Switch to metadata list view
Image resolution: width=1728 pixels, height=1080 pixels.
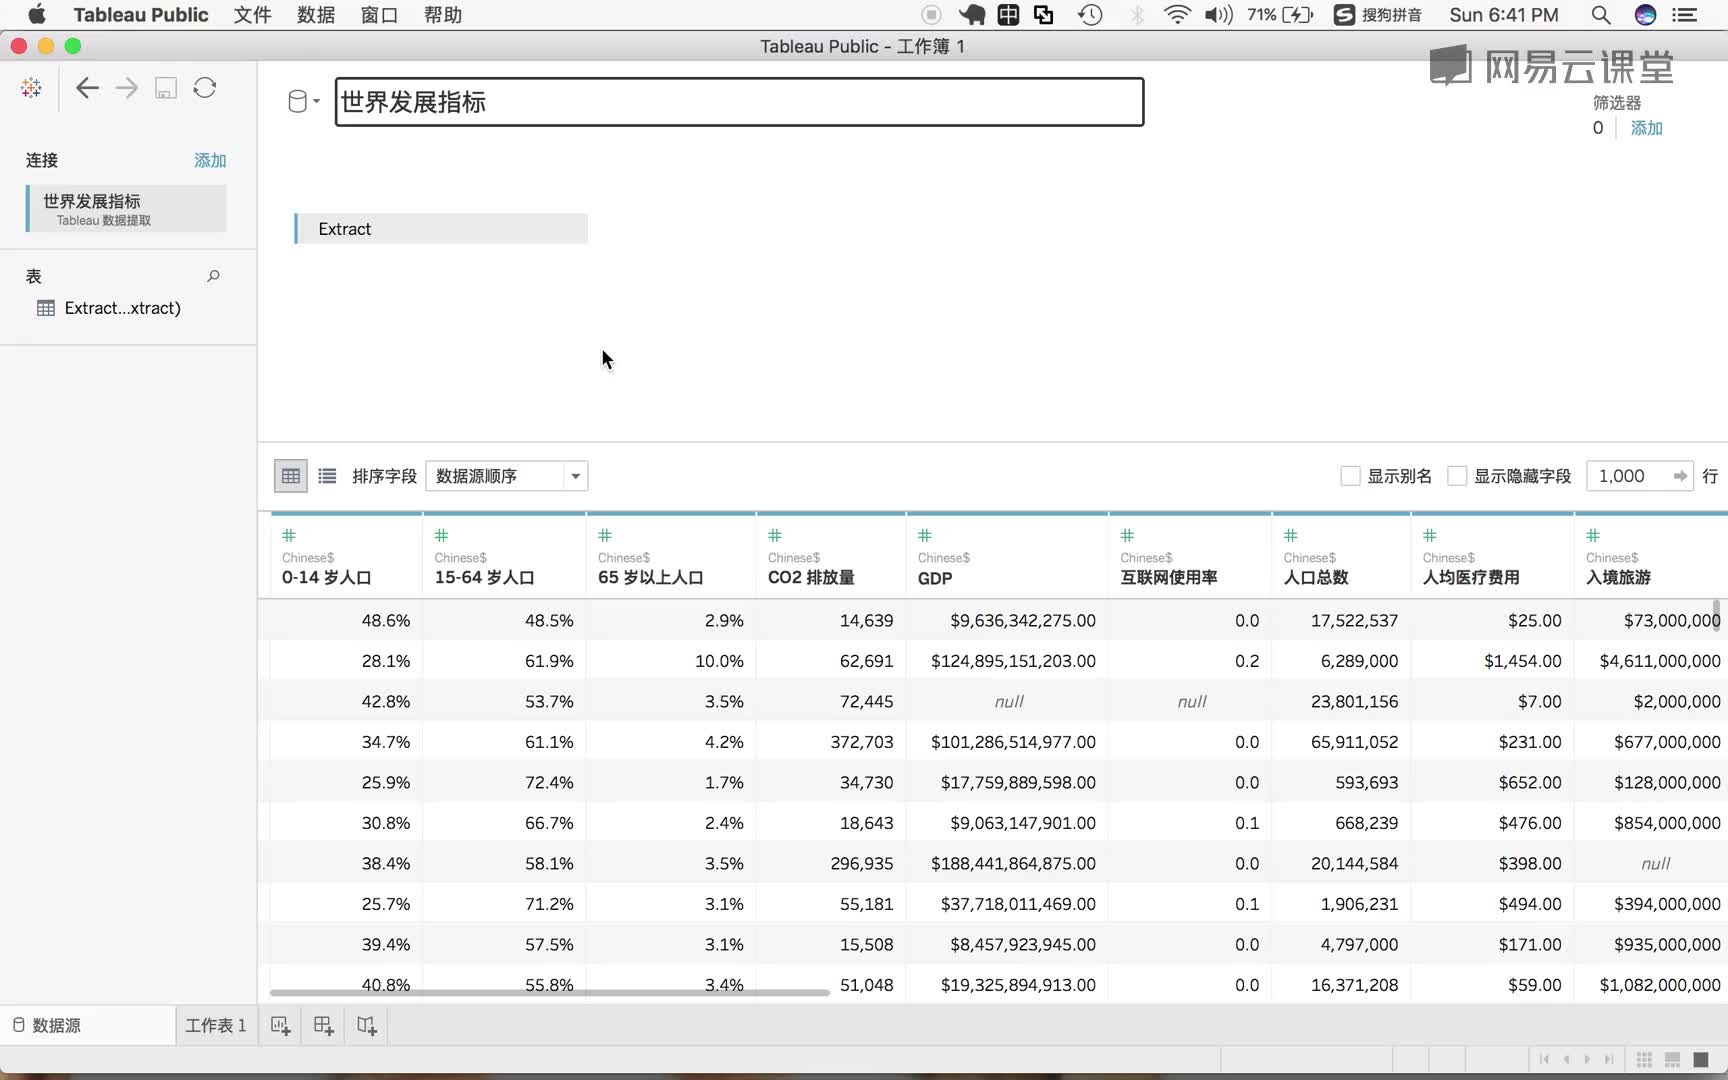[x=327, y=476]
